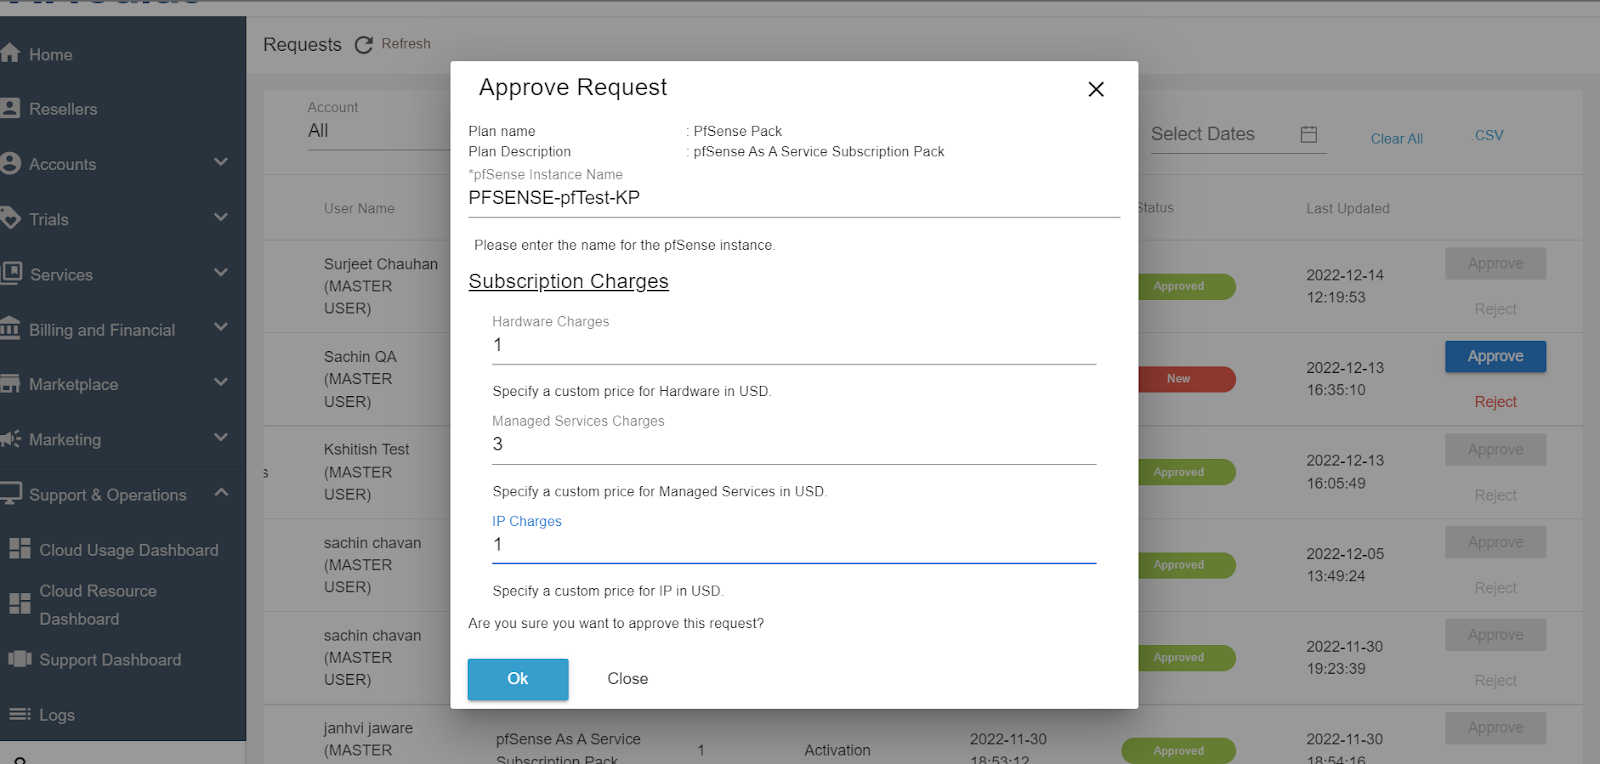Click Approve for Sachin QA request
Image resolution: width=1600 pixels, height=764 pixels.
click(1495, 357)
